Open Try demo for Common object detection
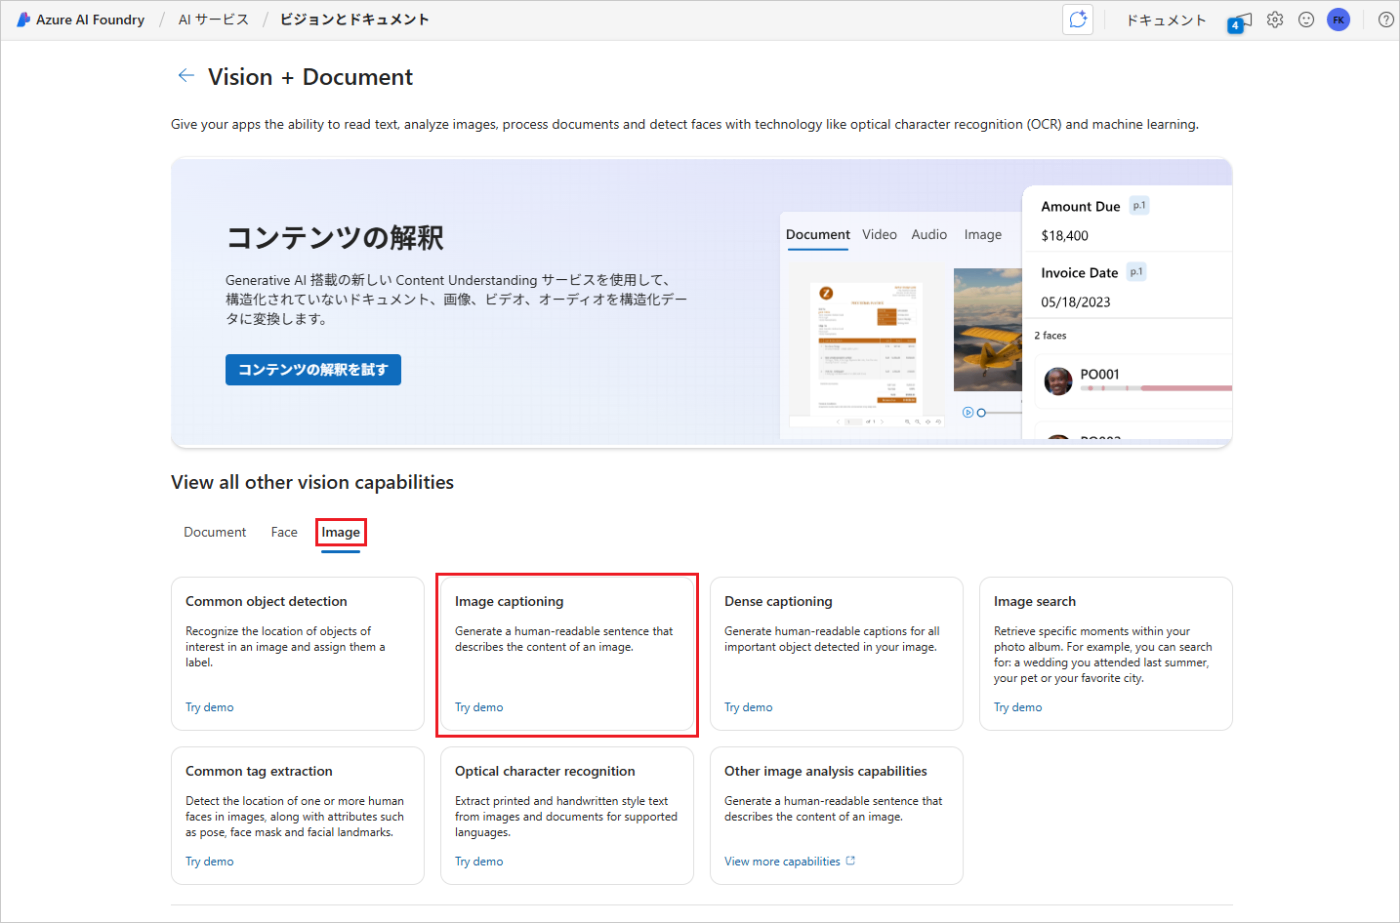 210,707
